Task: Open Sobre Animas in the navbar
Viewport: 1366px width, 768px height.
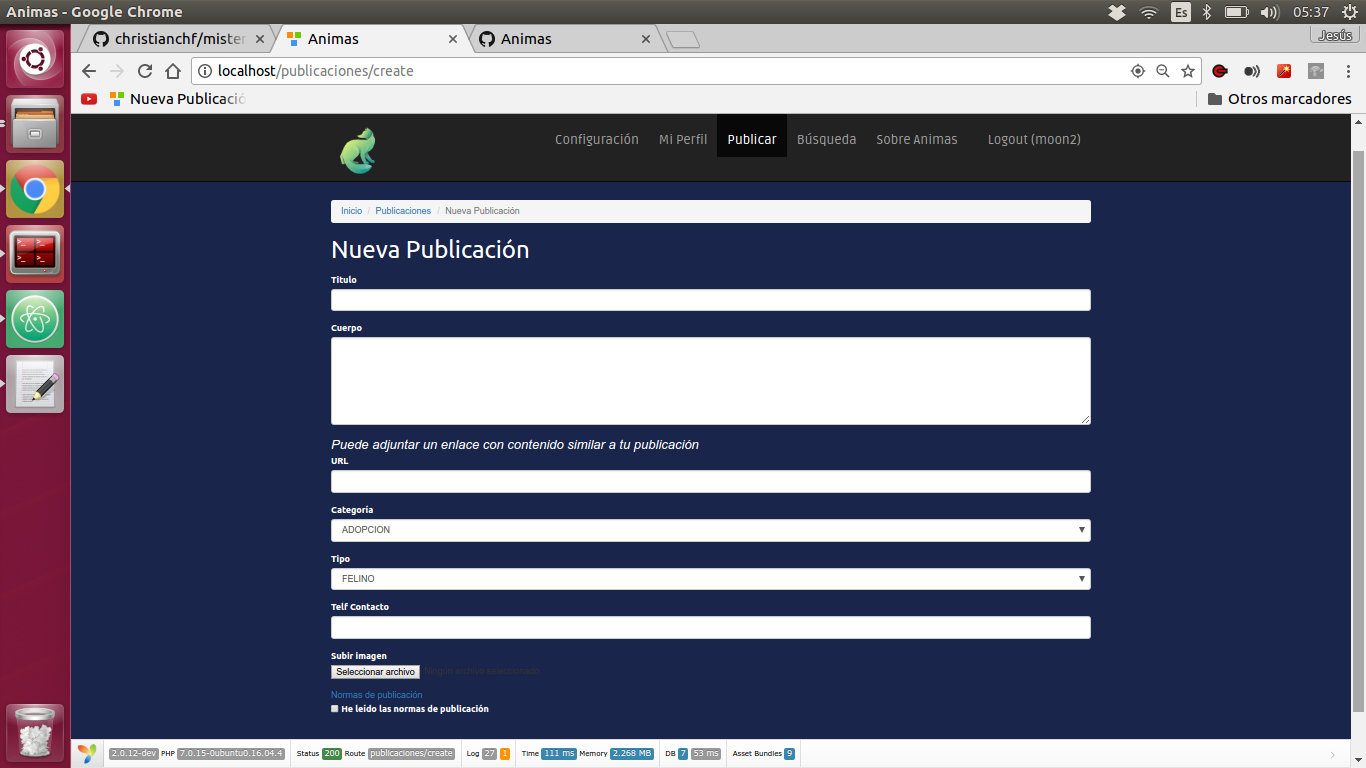Action: pyautogui.click(x=917, y=139)
